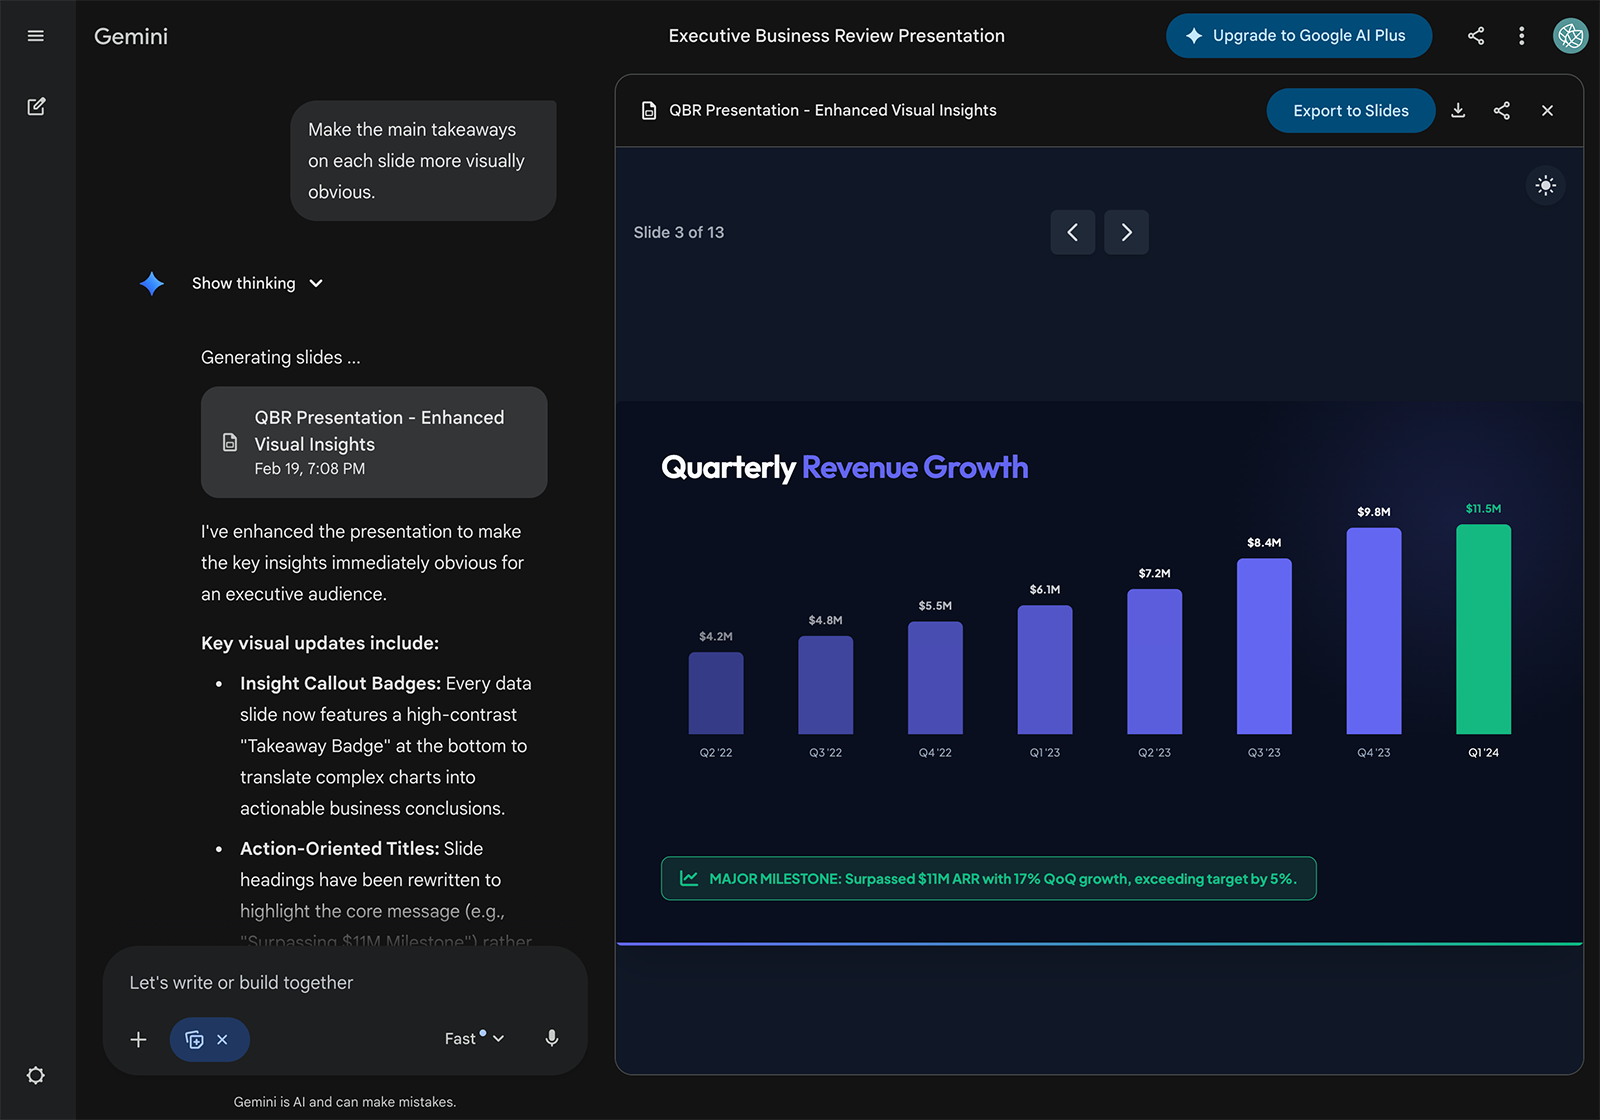The image size is (1600, 1120).
Task: Share the conversation from the top bar
Action: (1475, 36)
